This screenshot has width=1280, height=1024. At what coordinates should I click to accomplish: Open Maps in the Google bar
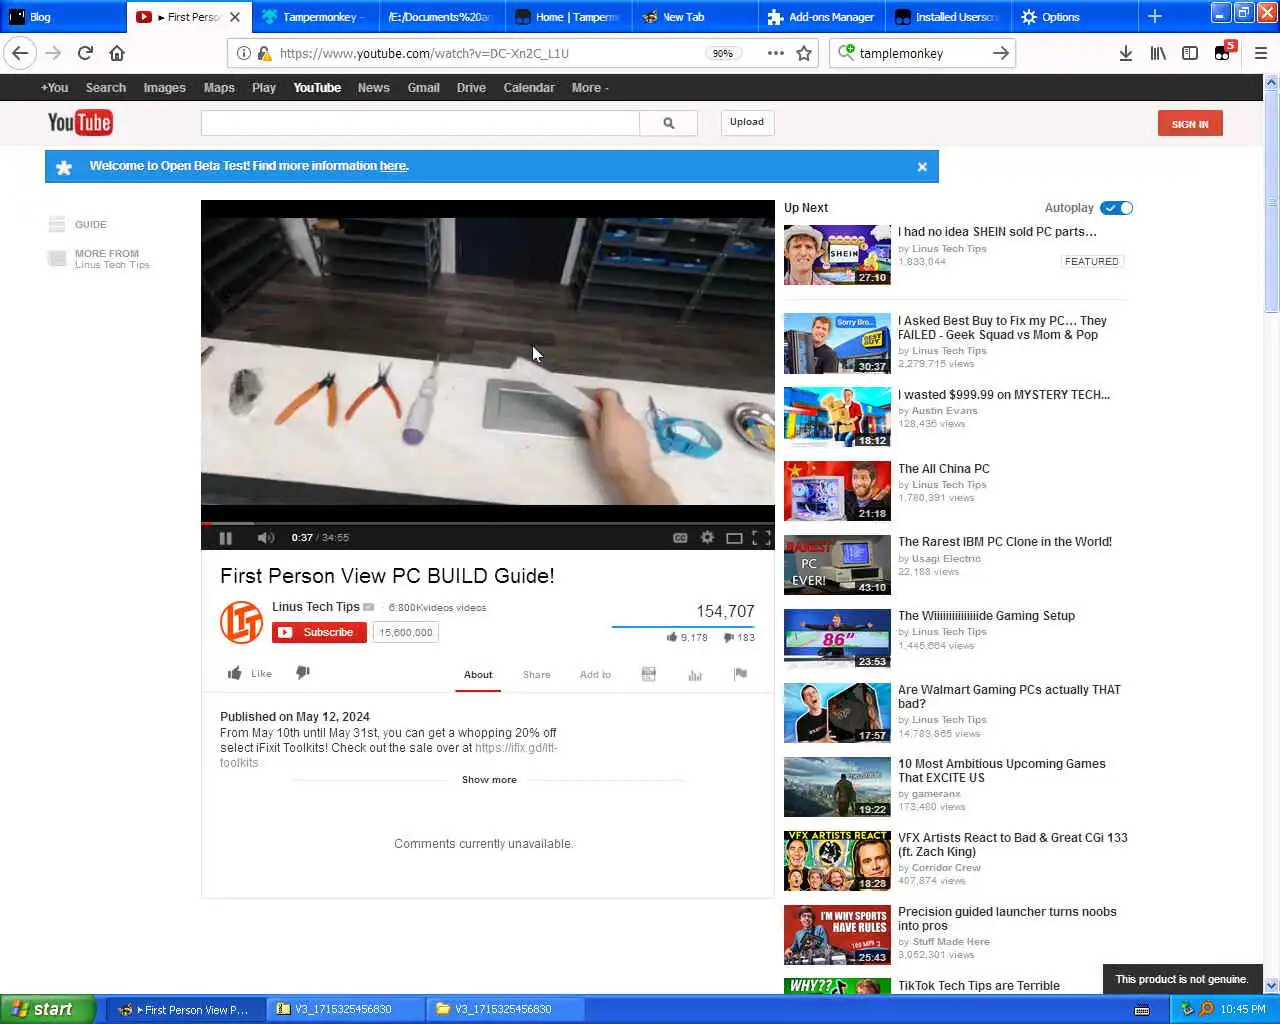point(219,88)
